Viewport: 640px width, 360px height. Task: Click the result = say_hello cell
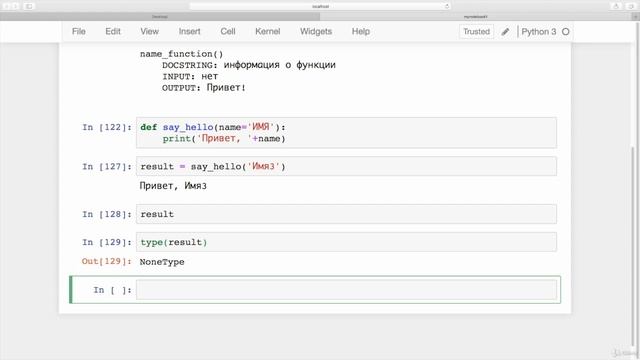pos(346,166)
